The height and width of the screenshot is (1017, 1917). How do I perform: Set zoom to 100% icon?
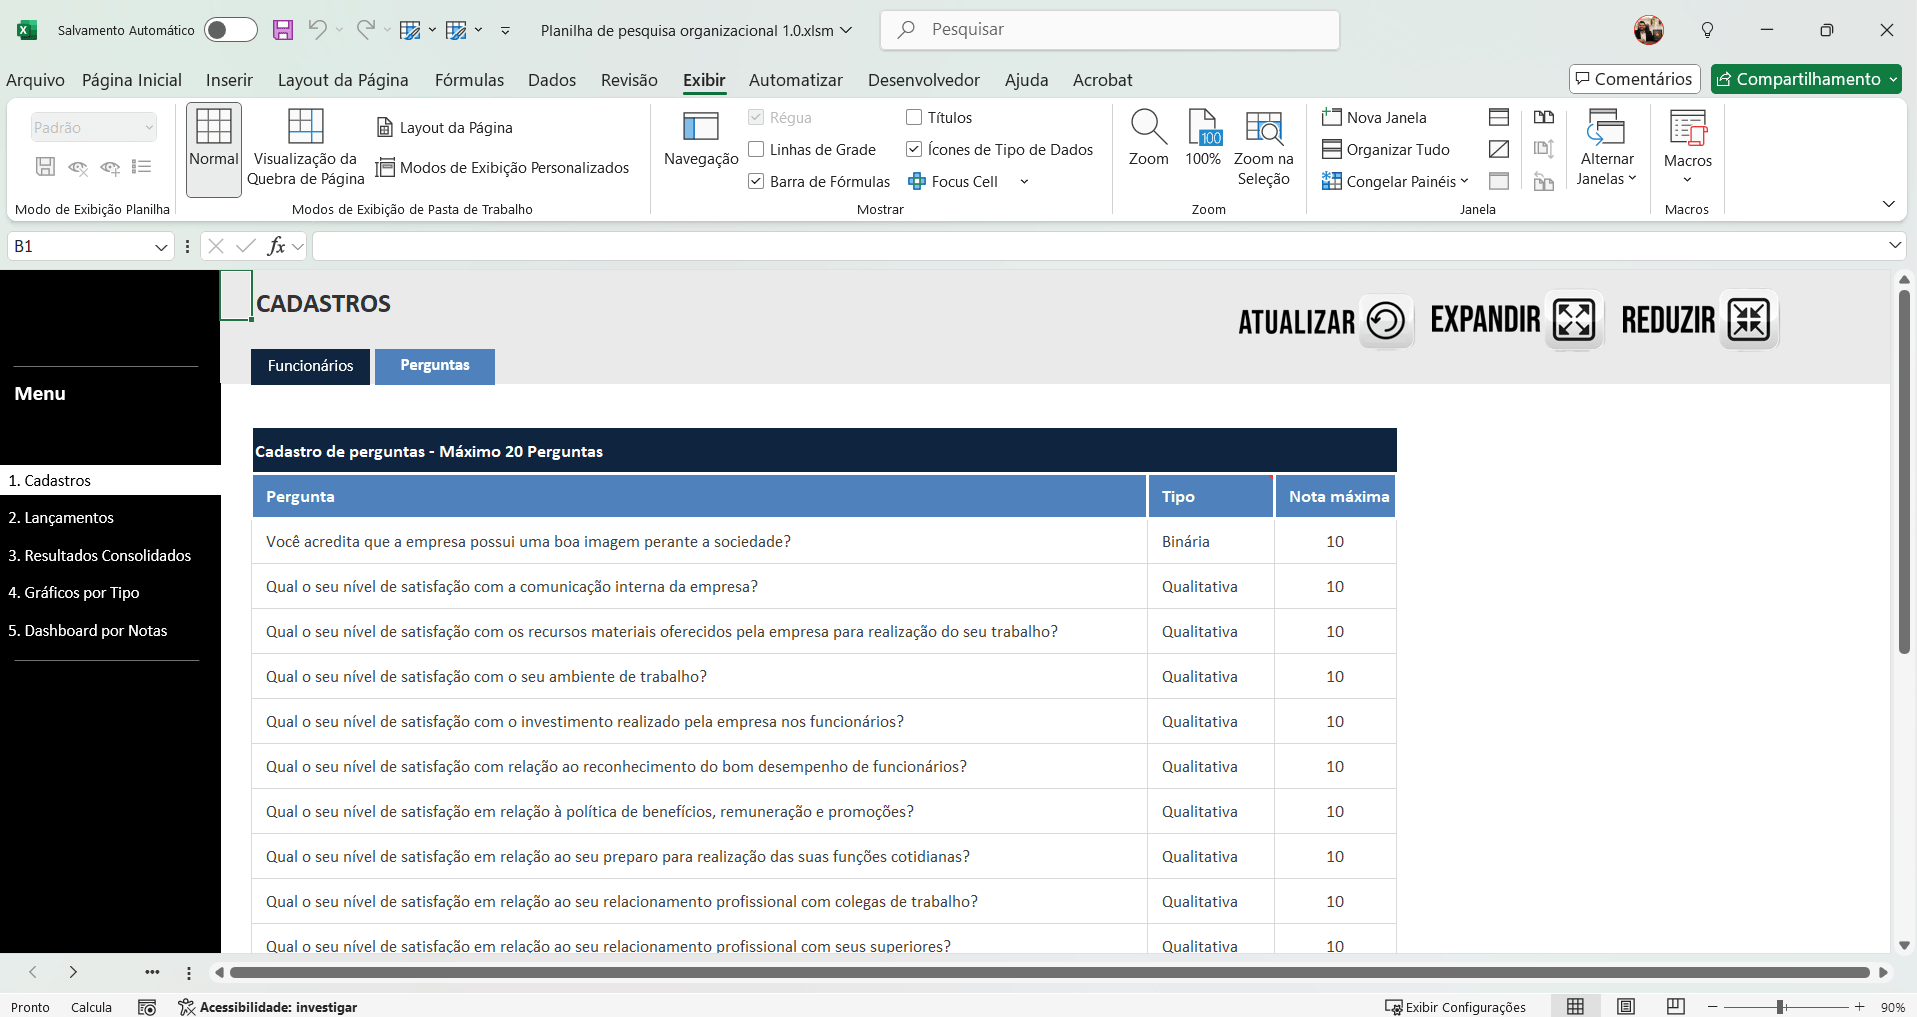click(x=1203, y=128)
